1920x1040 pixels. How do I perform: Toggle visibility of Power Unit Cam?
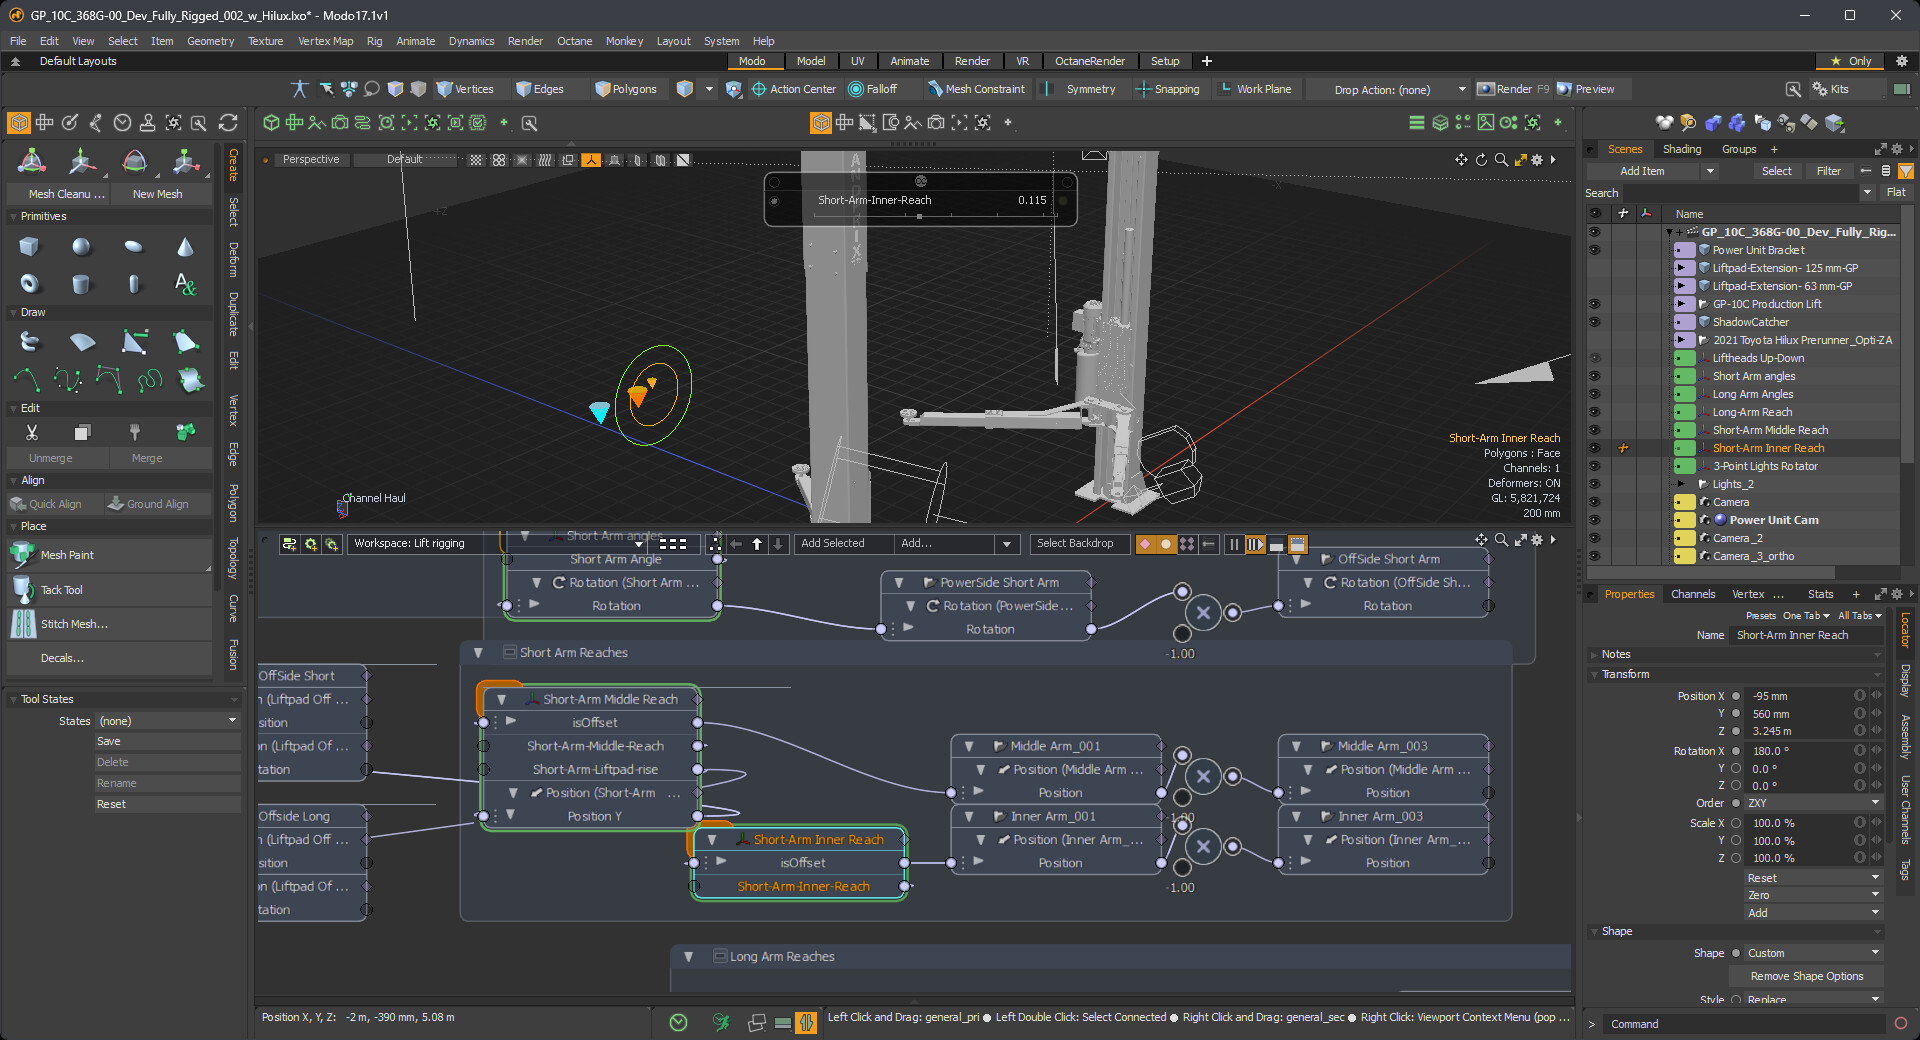(x=1595, y=520)
